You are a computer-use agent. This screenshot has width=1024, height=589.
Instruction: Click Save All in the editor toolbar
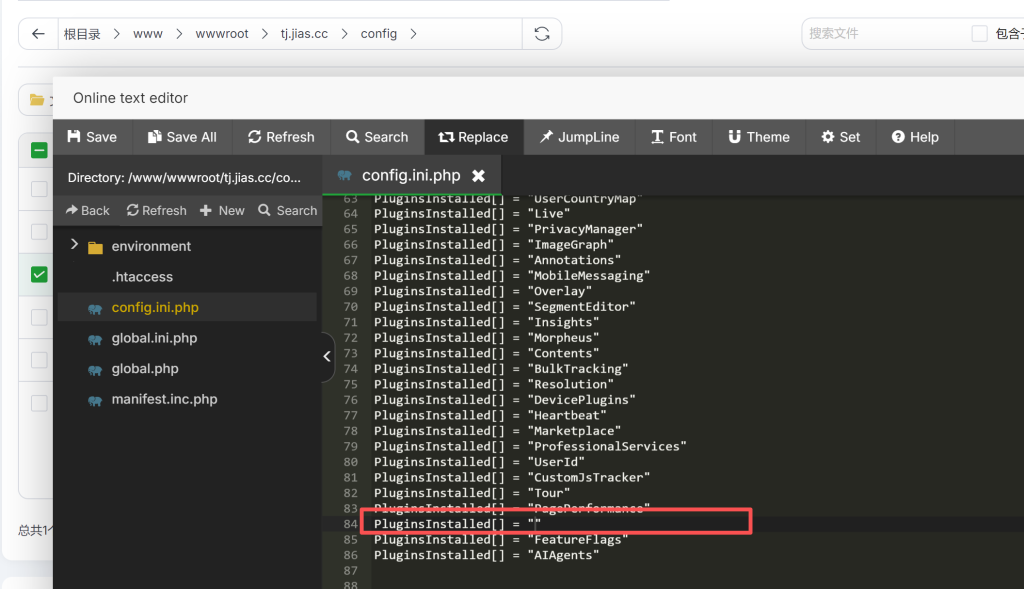pos(182,137)
